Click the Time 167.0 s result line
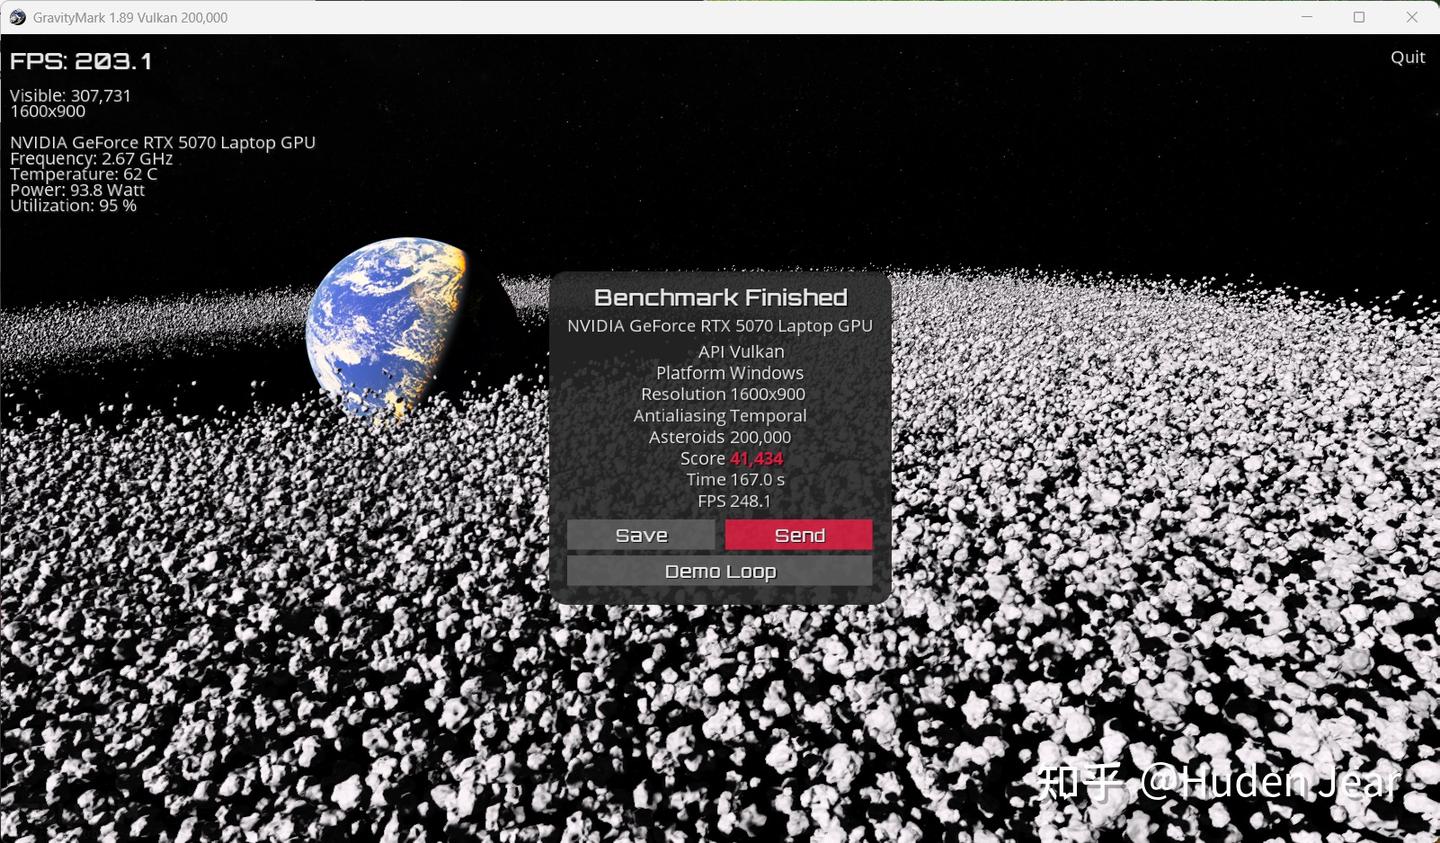 735,480
